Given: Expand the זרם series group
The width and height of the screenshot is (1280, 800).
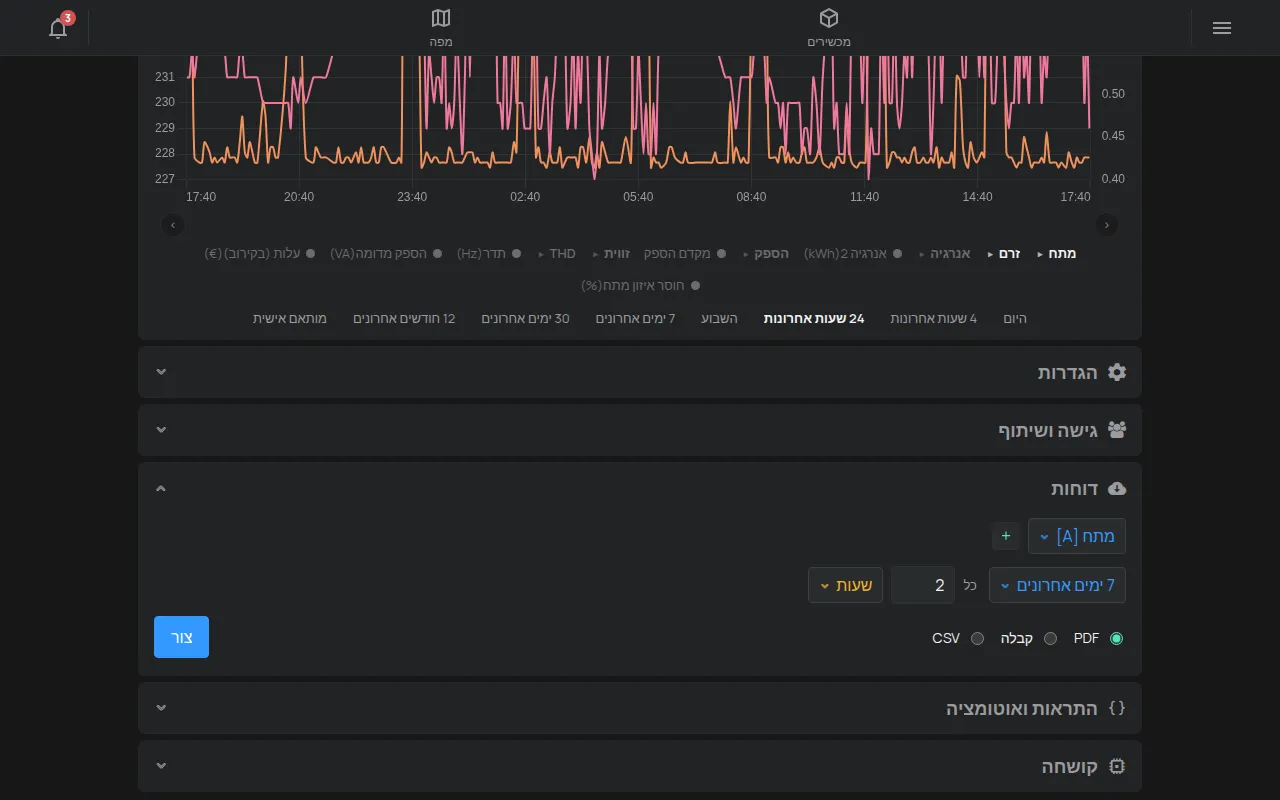Looking at the screenshot, I should pos(1003,254).
